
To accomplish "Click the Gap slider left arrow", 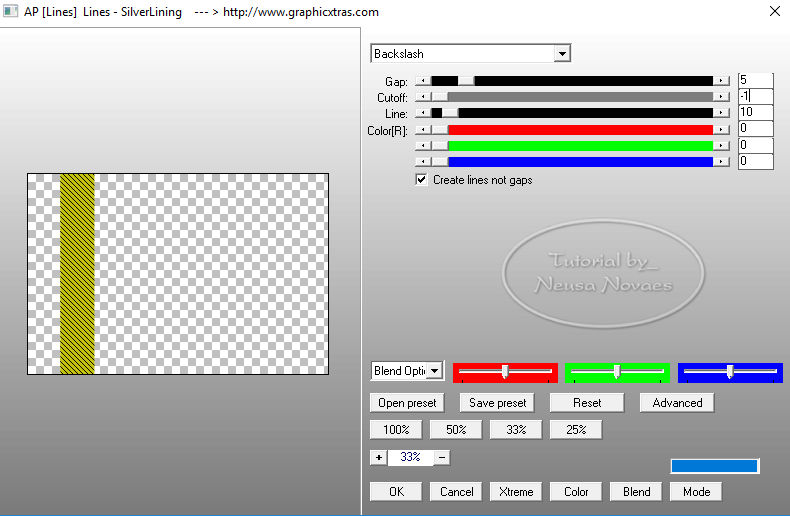I will pyautogui.click(x=423, y=81).
